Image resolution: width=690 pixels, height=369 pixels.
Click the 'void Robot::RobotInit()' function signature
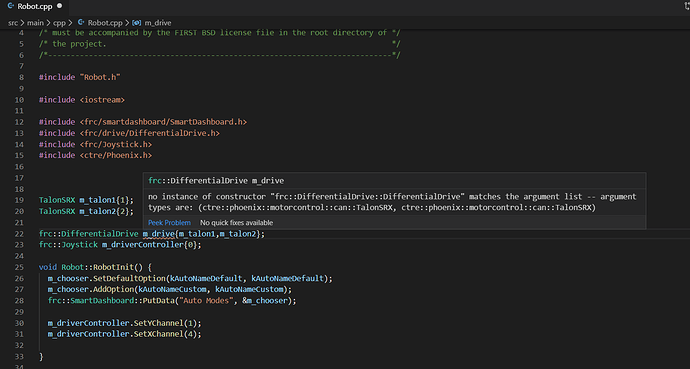[x=91, y=267]
